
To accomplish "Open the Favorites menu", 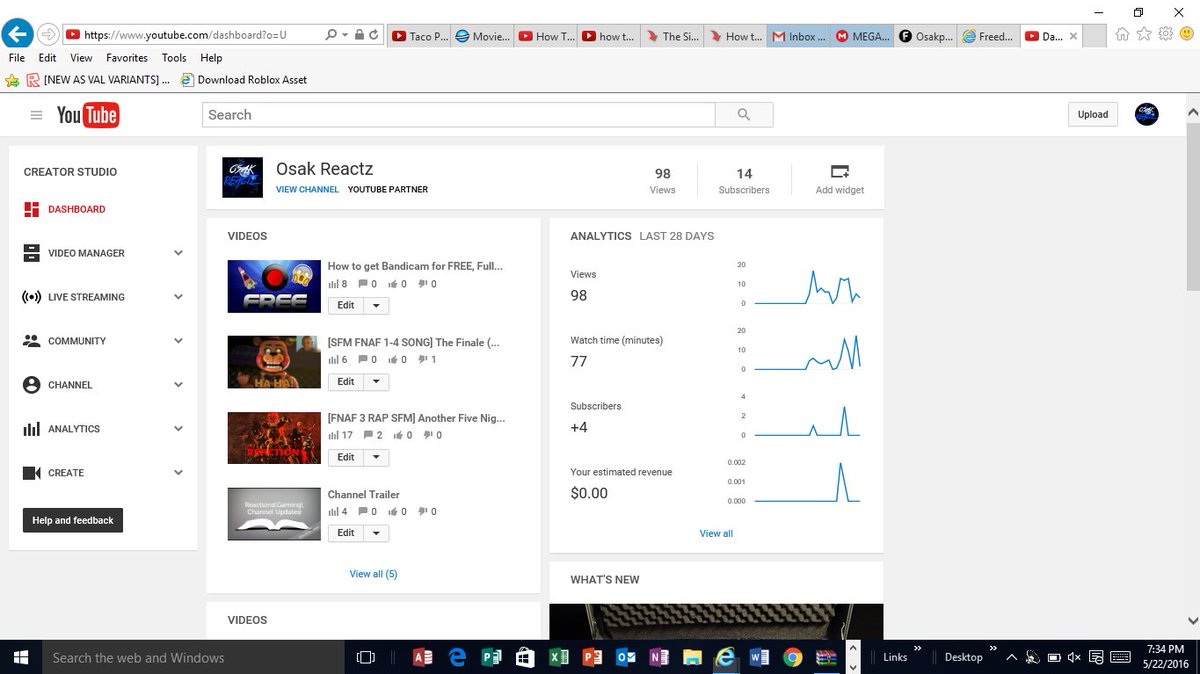I will tap(127, 58).
